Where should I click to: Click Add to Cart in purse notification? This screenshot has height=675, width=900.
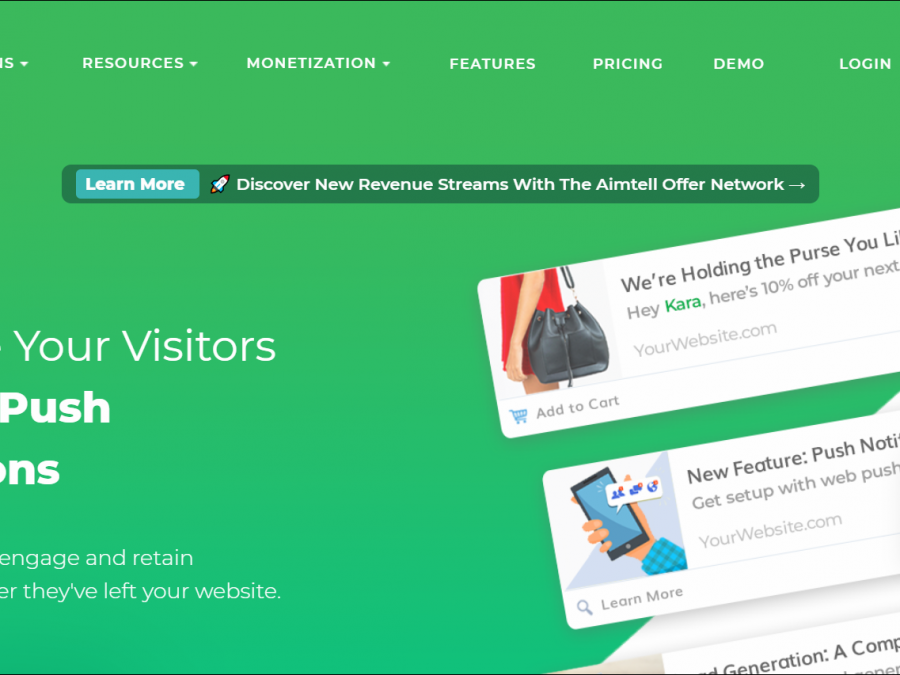coord(577,406)
